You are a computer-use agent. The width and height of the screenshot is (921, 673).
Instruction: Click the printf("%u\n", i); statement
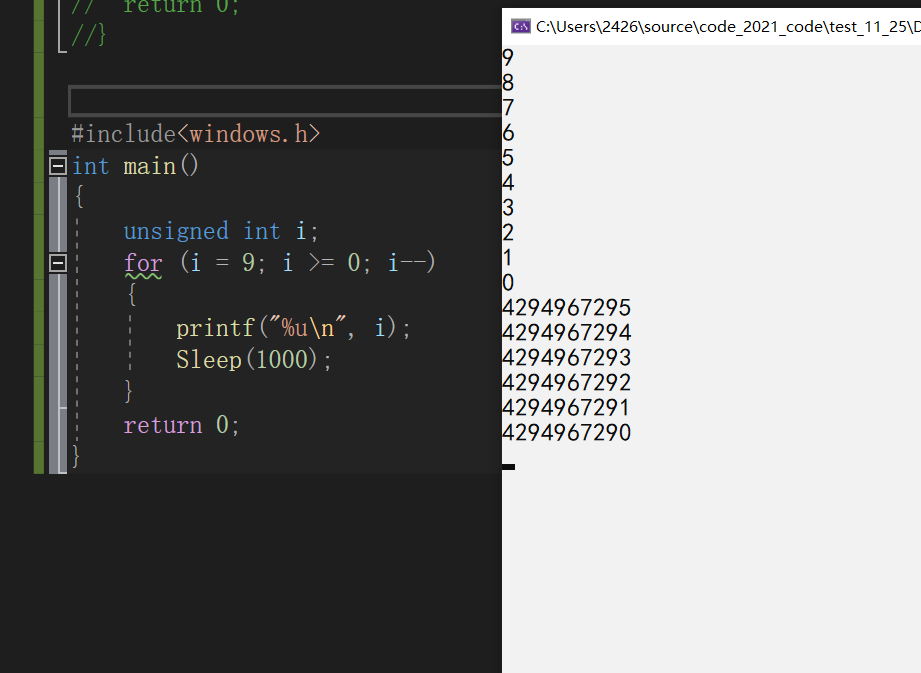[293, 328]
